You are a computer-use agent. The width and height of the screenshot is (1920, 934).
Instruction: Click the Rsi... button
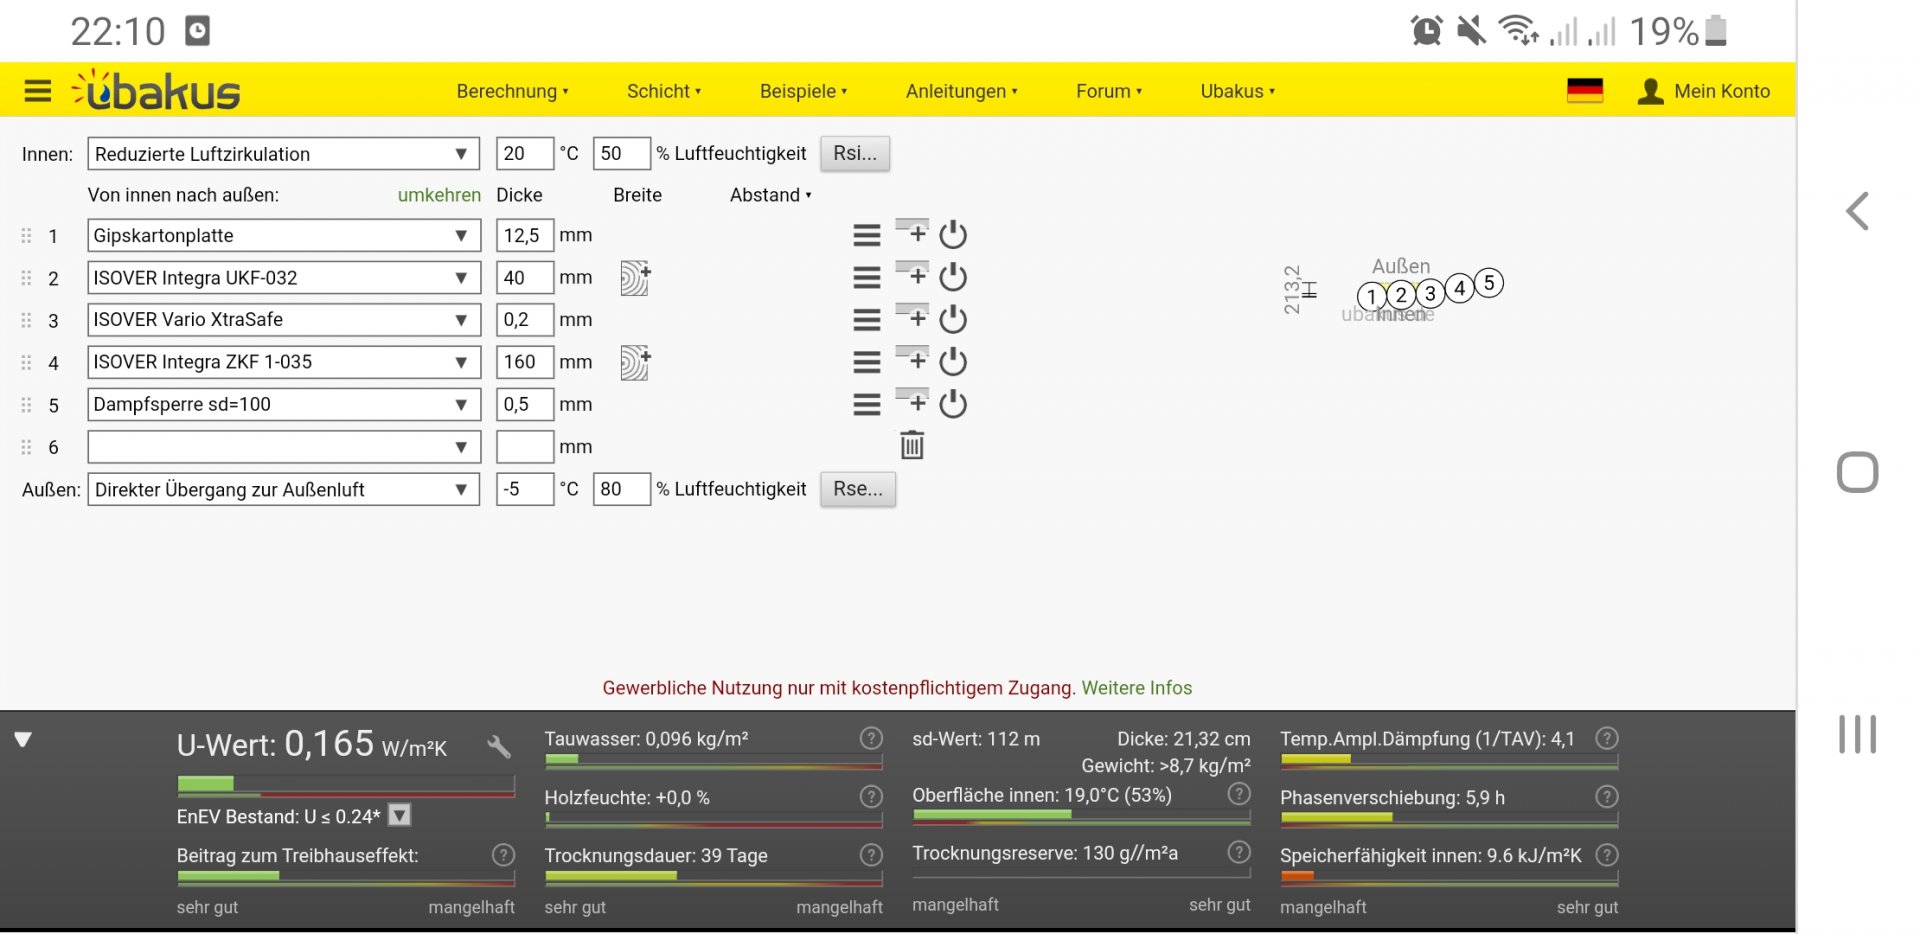click(x=854, y=154)
